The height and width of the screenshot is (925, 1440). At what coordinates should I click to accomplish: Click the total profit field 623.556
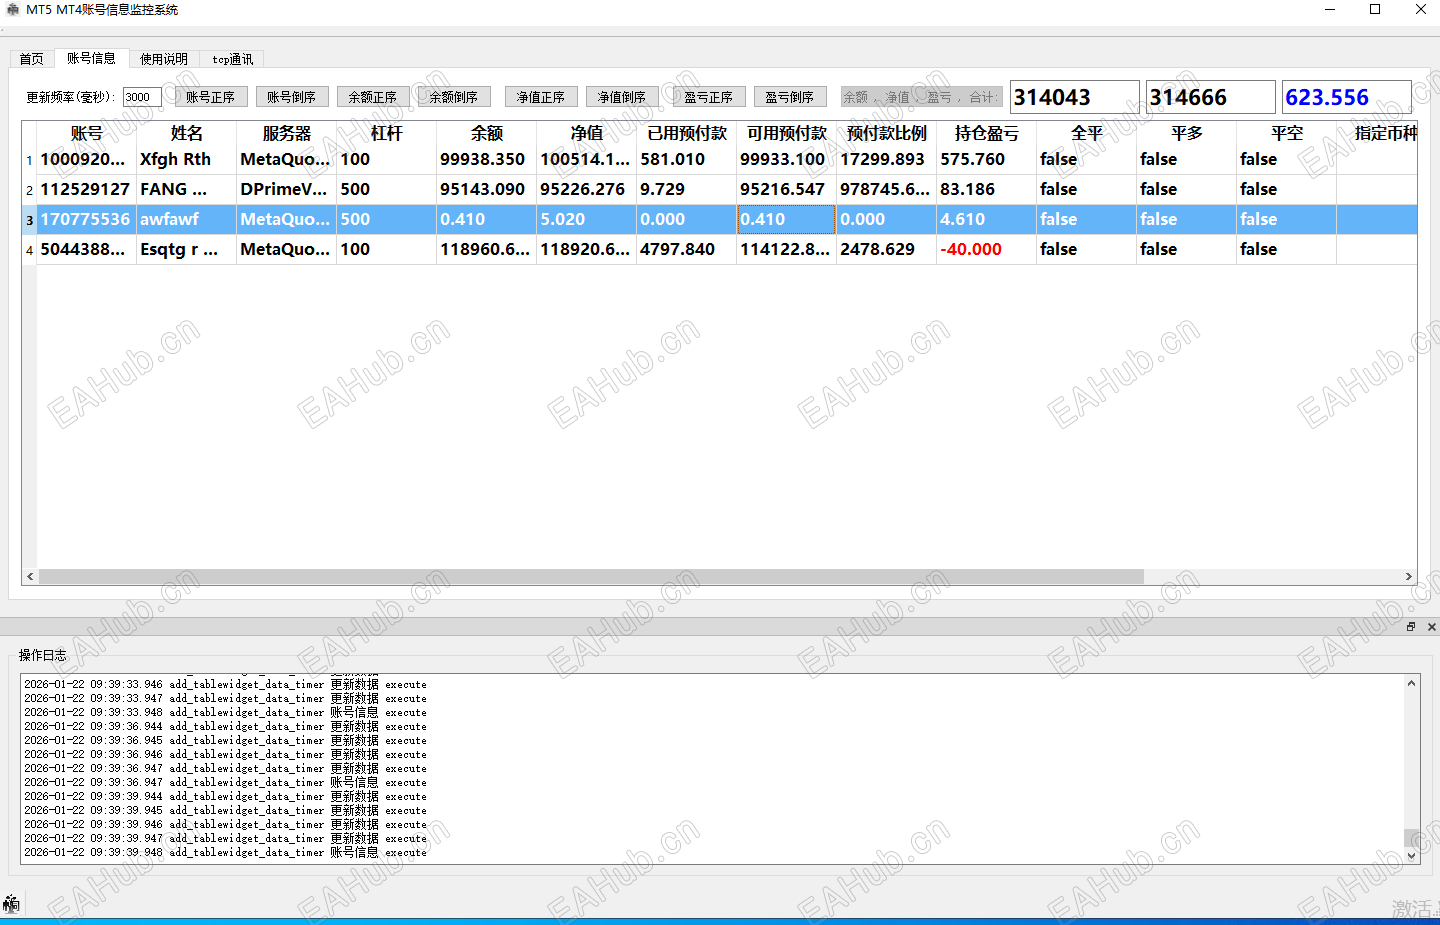click(x=1347, y=97)
